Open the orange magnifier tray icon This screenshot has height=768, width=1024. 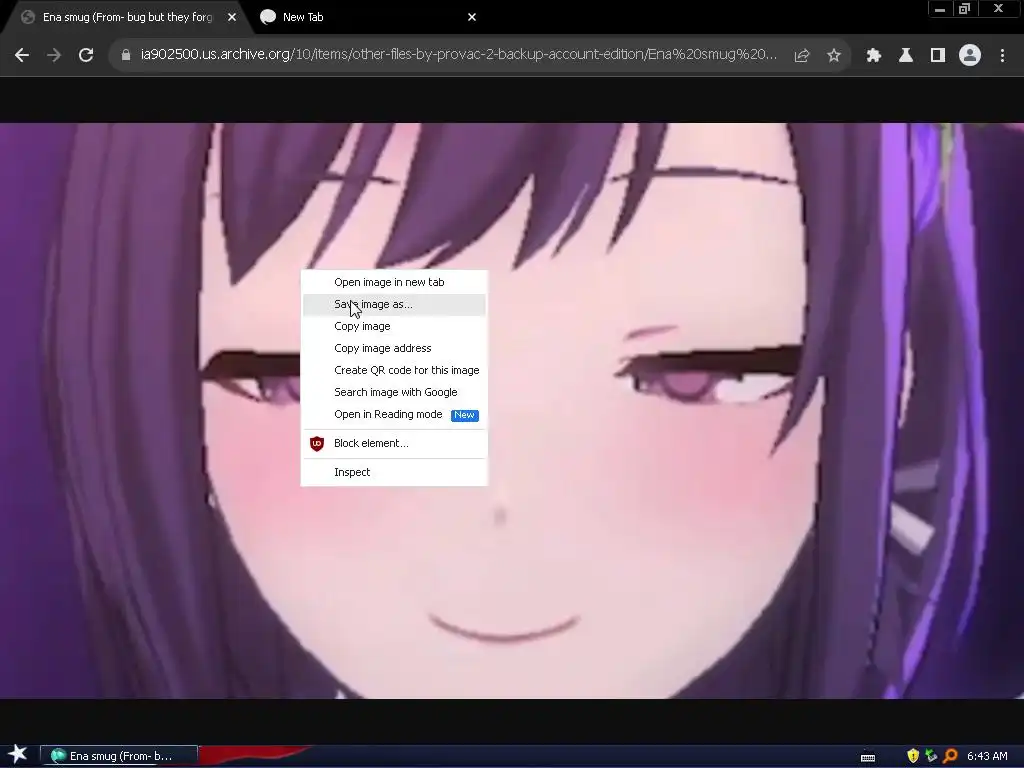(x=950, y=756)
